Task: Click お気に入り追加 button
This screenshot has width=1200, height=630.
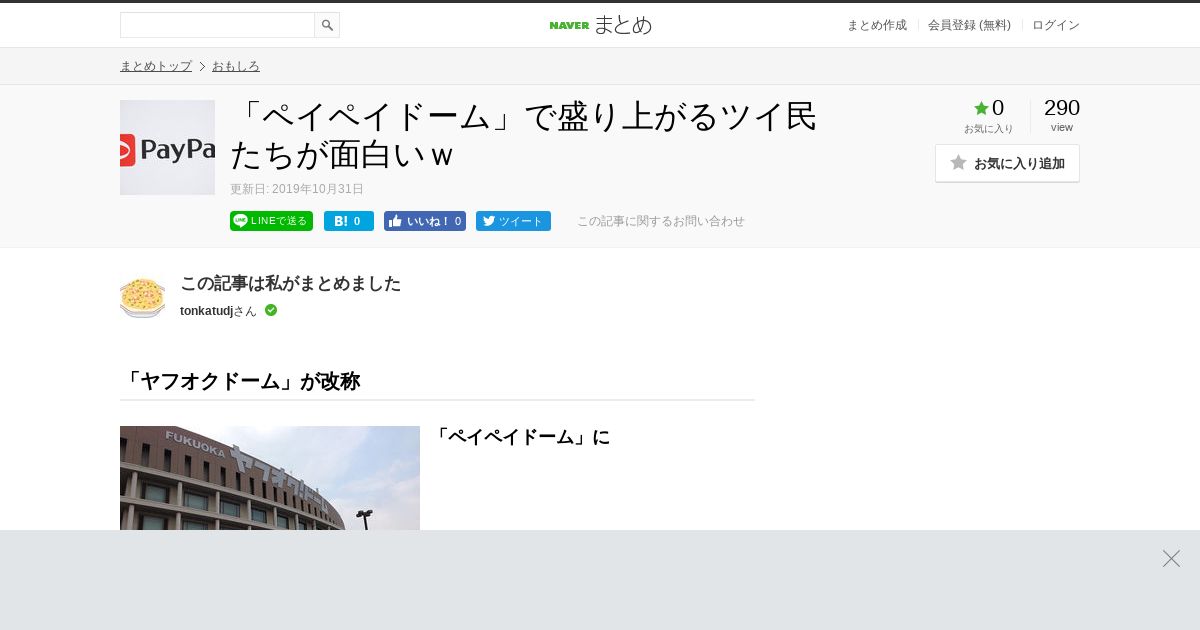Action: click(1007, 163)
